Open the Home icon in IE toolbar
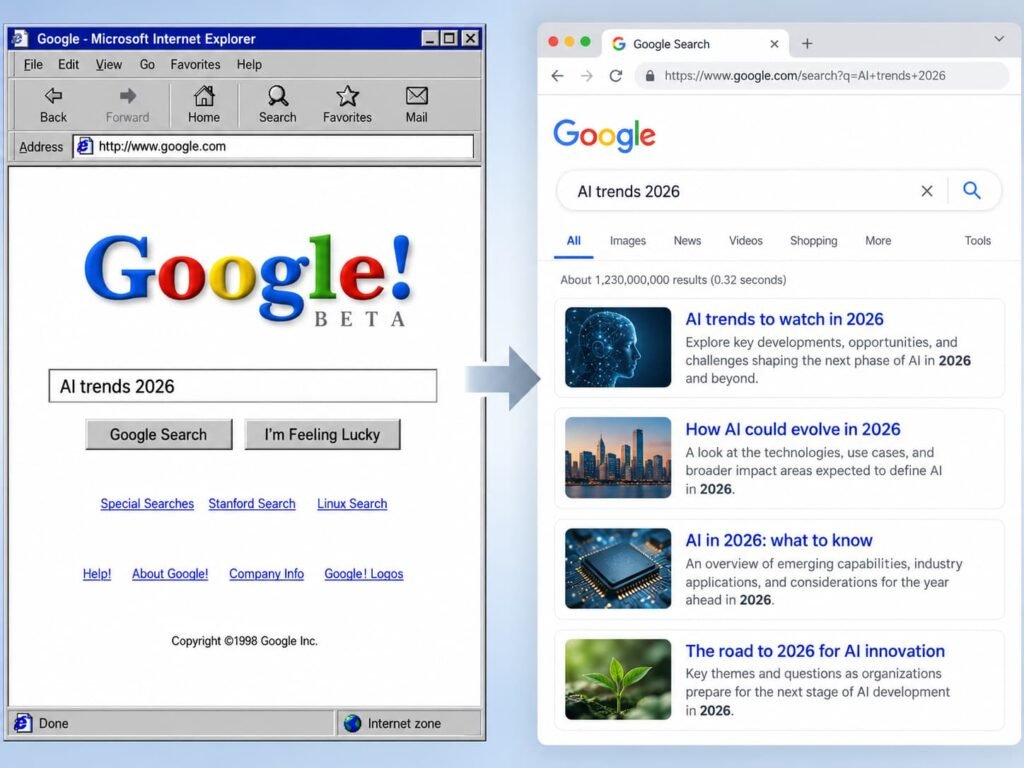This screenshot has height=768, width=1024. (204, 96)
